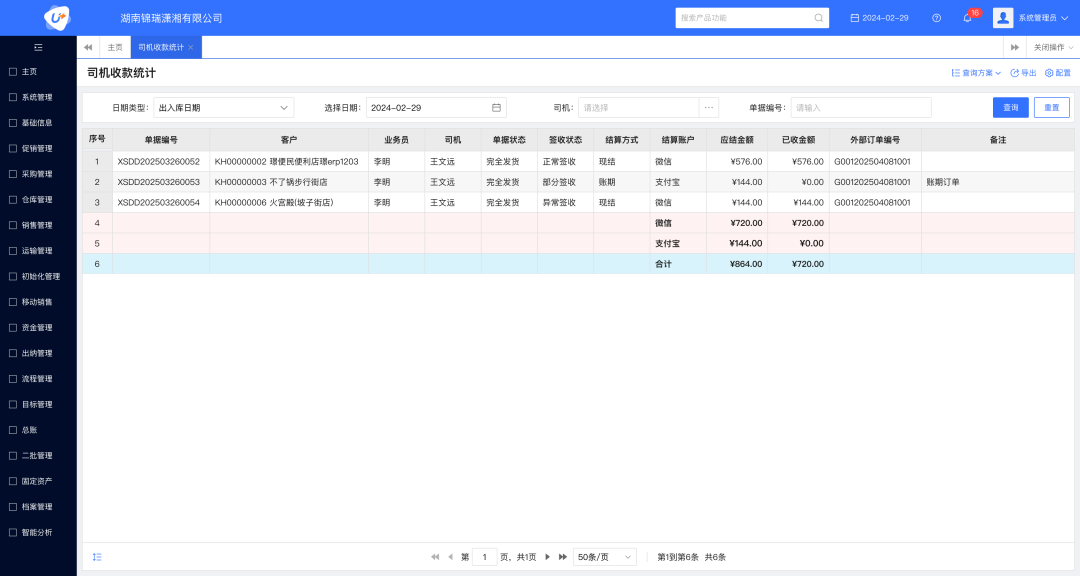Expand the 查询方案 dropdown
The image size is (1080, 576).
coord(976,73)
